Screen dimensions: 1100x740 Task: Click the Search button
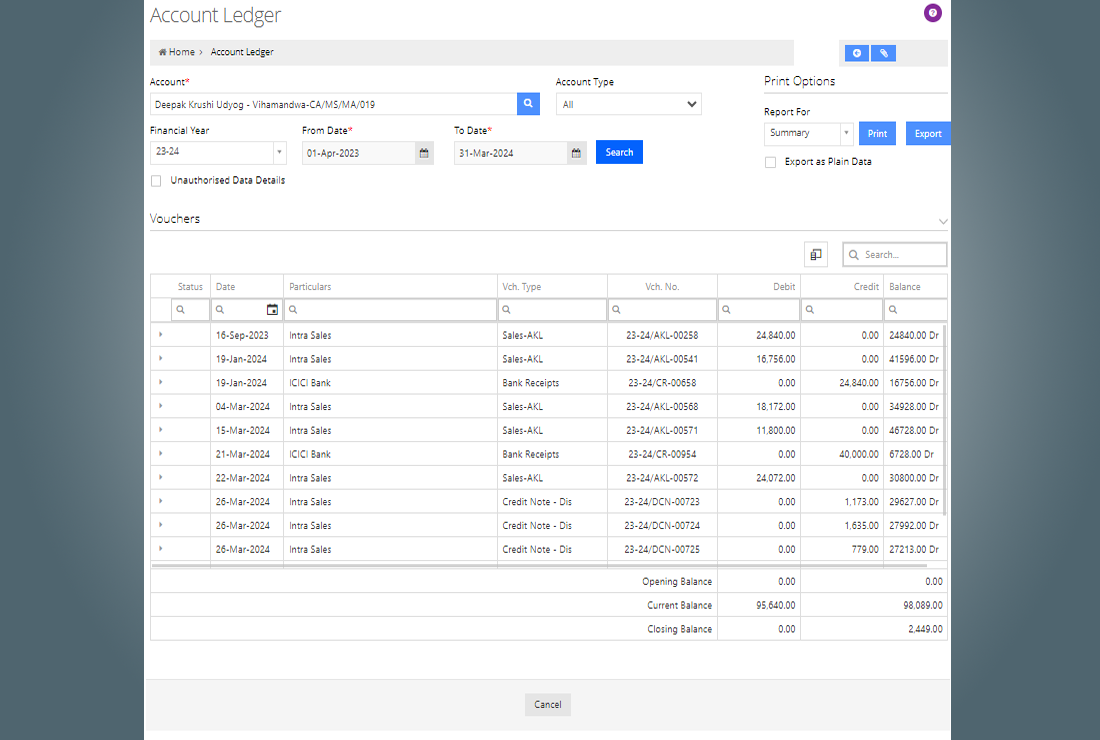pyautogui.click(x=619, y=152)
